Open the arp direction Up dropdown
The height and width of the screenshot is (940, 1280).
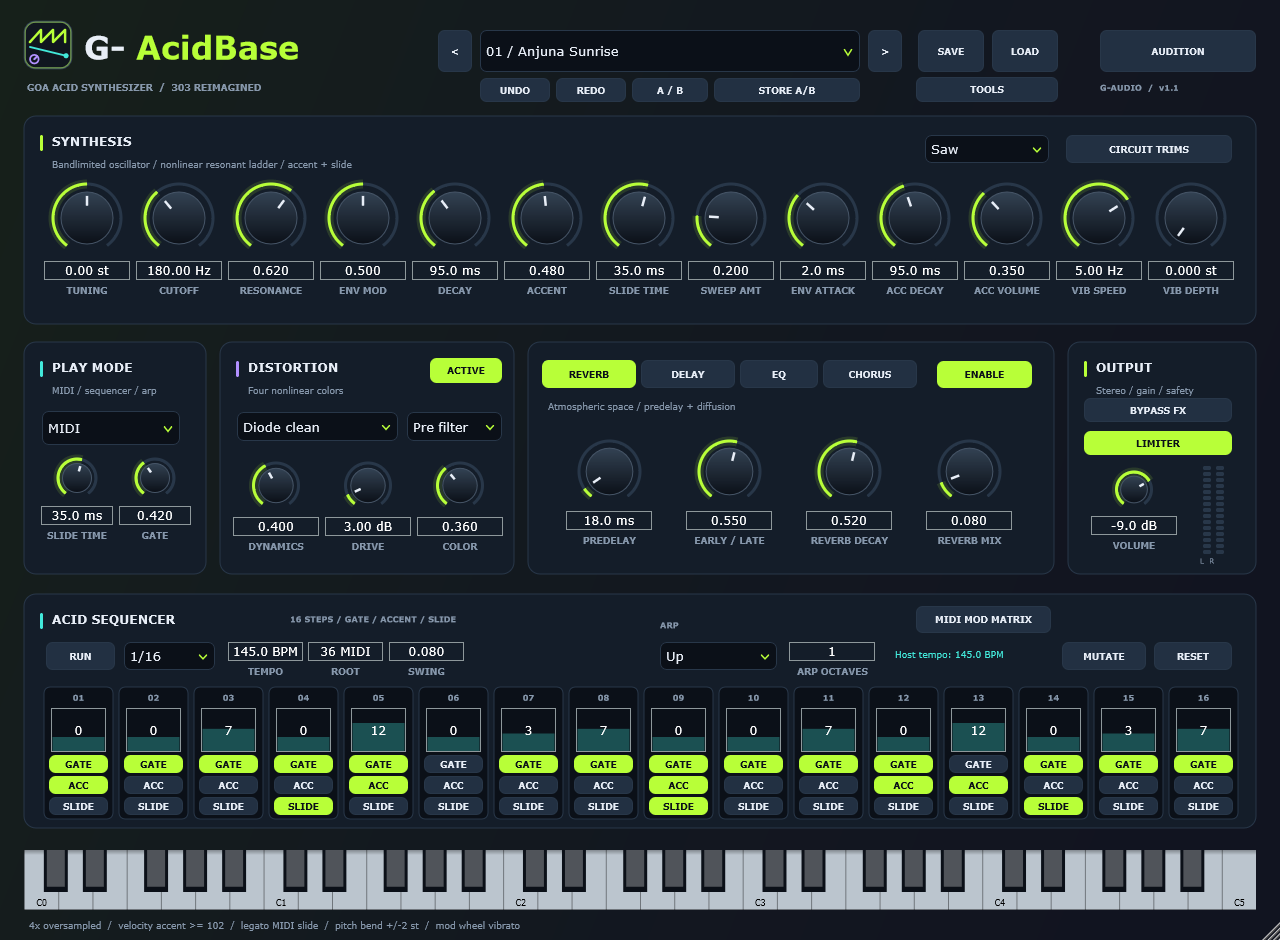[718, 656]
